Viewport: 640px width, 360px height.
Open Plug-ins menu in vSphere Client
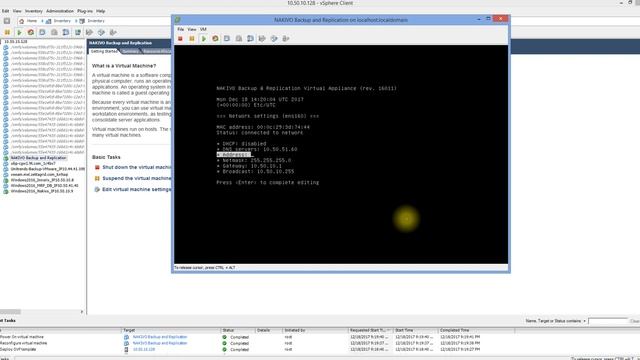coord(85,11)
